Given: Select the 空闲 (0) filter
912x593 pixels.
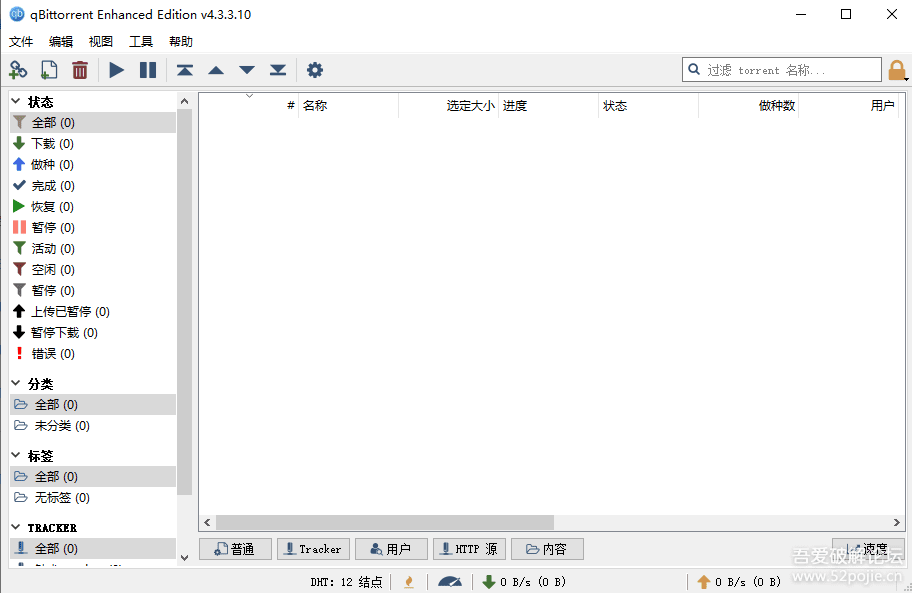Looking at the screenshot, I should tap(93, 269).
